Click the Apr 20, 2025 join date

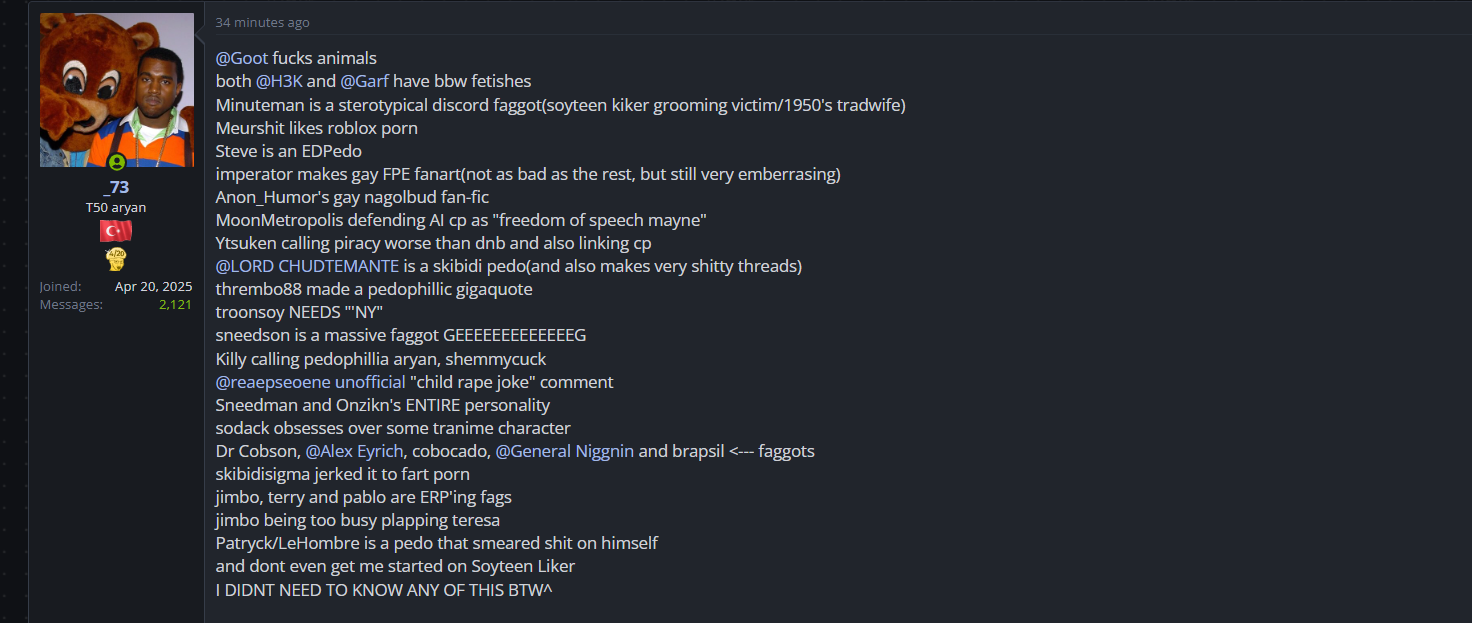(x=153, y=286)
